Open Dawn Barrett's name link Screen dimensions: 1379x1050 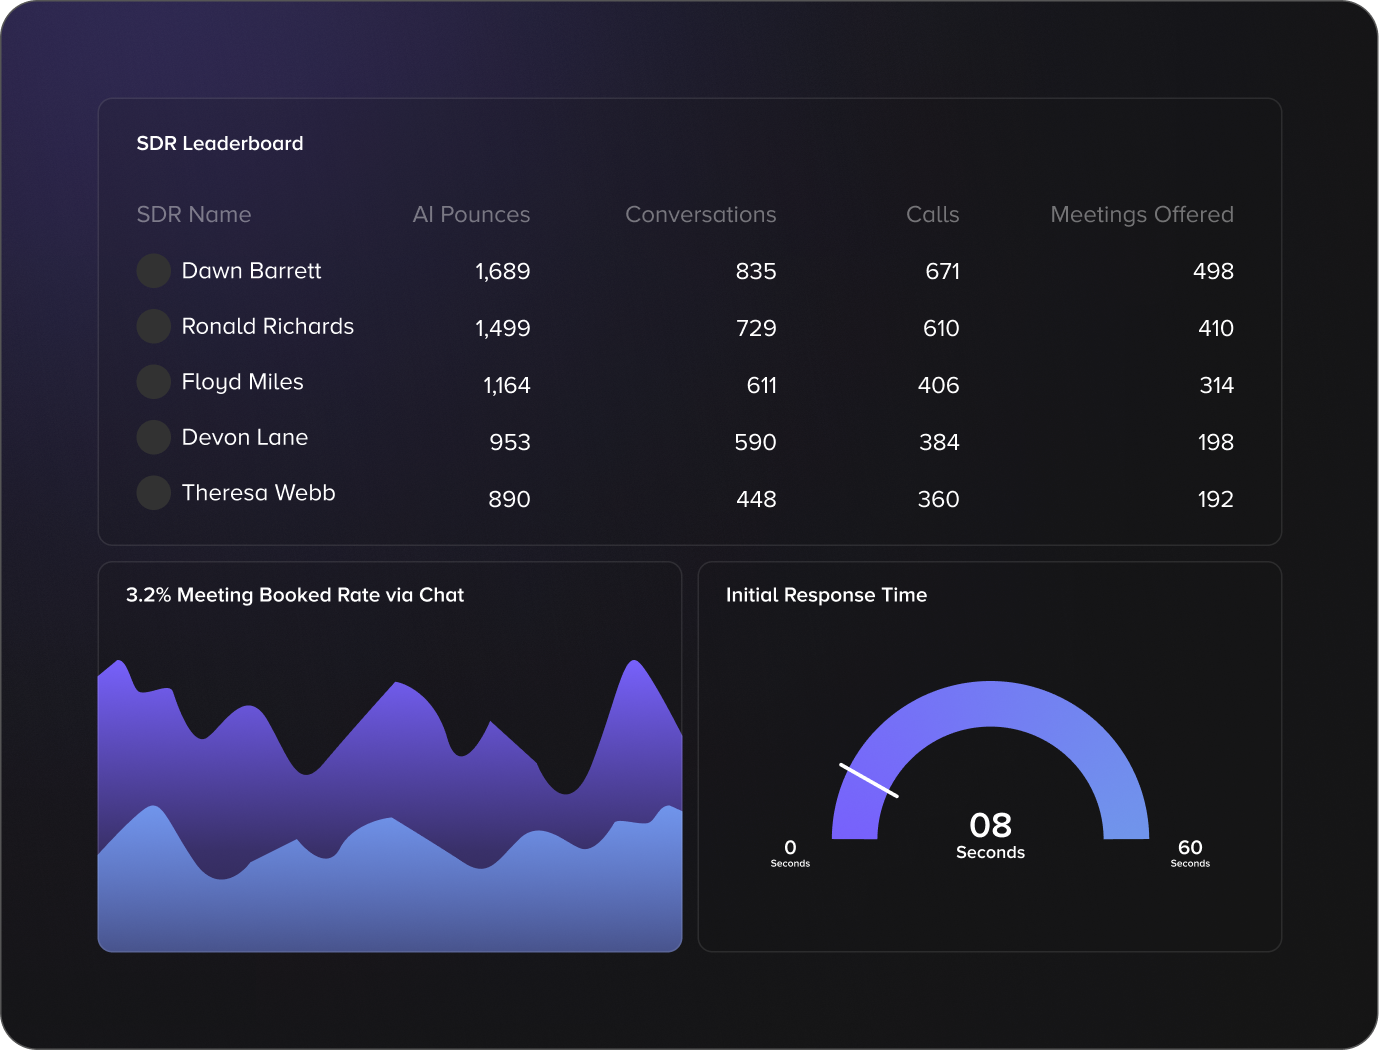click(x=251, y=271)
